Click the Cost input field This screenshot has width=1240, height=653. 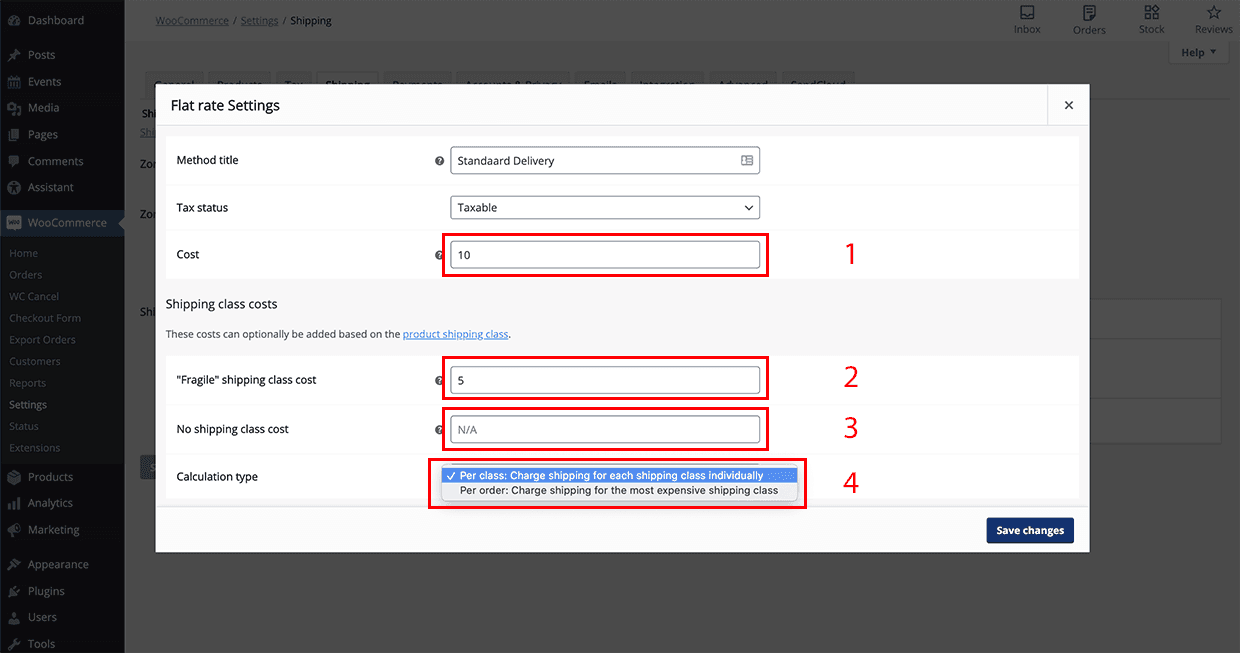click(x=605, y=255)
